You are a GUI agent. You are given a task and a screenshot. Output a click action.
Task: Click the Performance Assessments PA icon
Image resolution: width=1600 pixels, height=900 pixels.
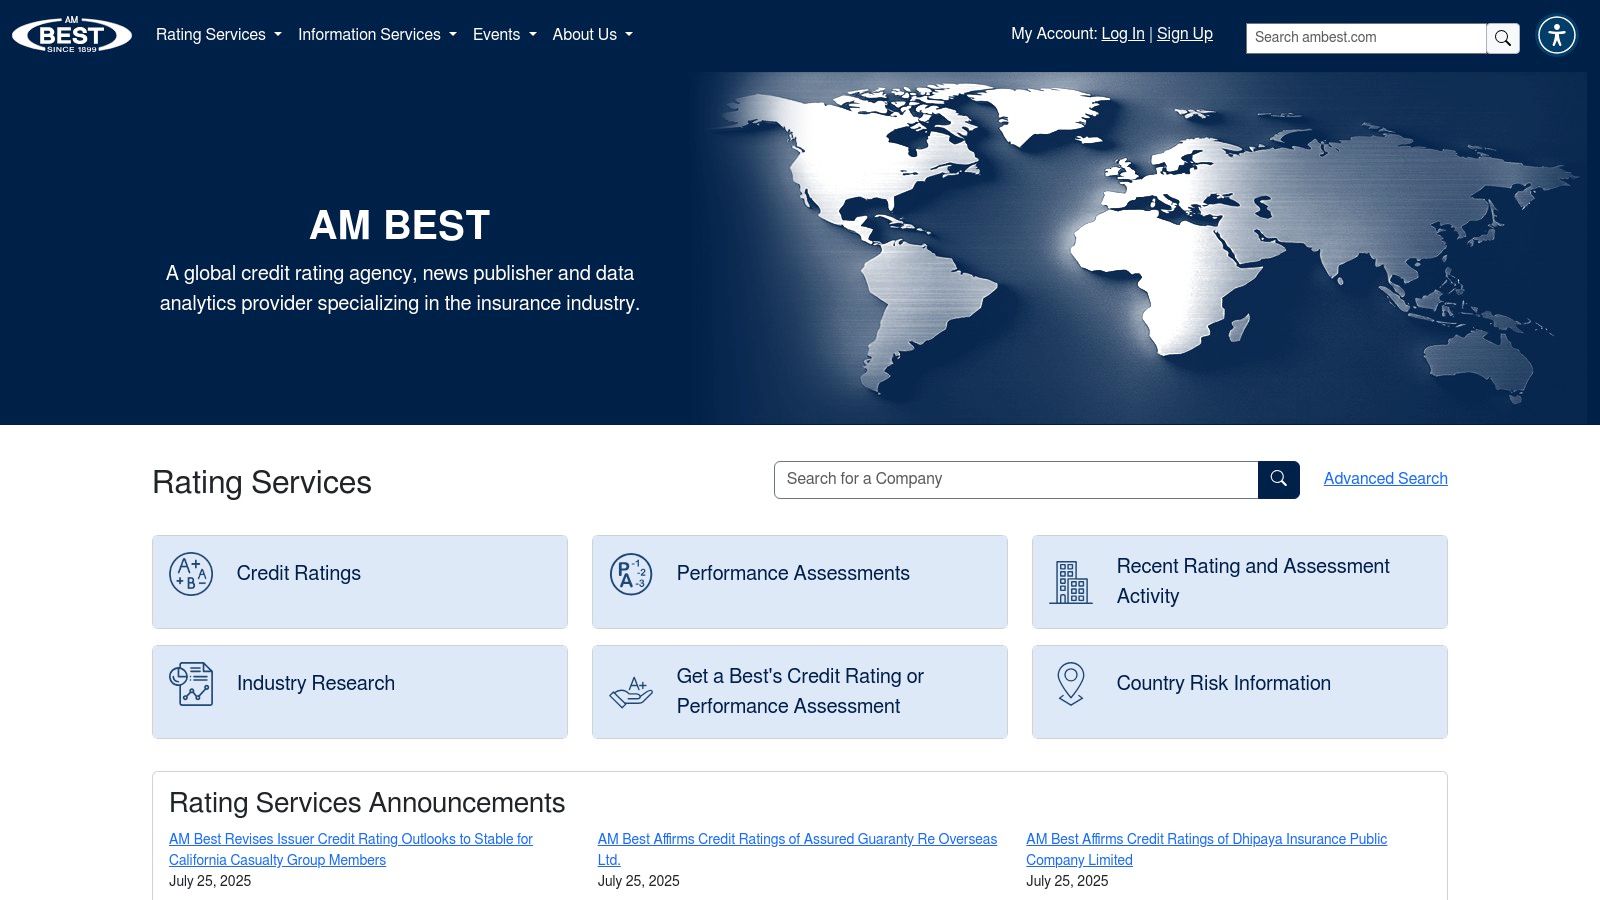coord(631,574)
